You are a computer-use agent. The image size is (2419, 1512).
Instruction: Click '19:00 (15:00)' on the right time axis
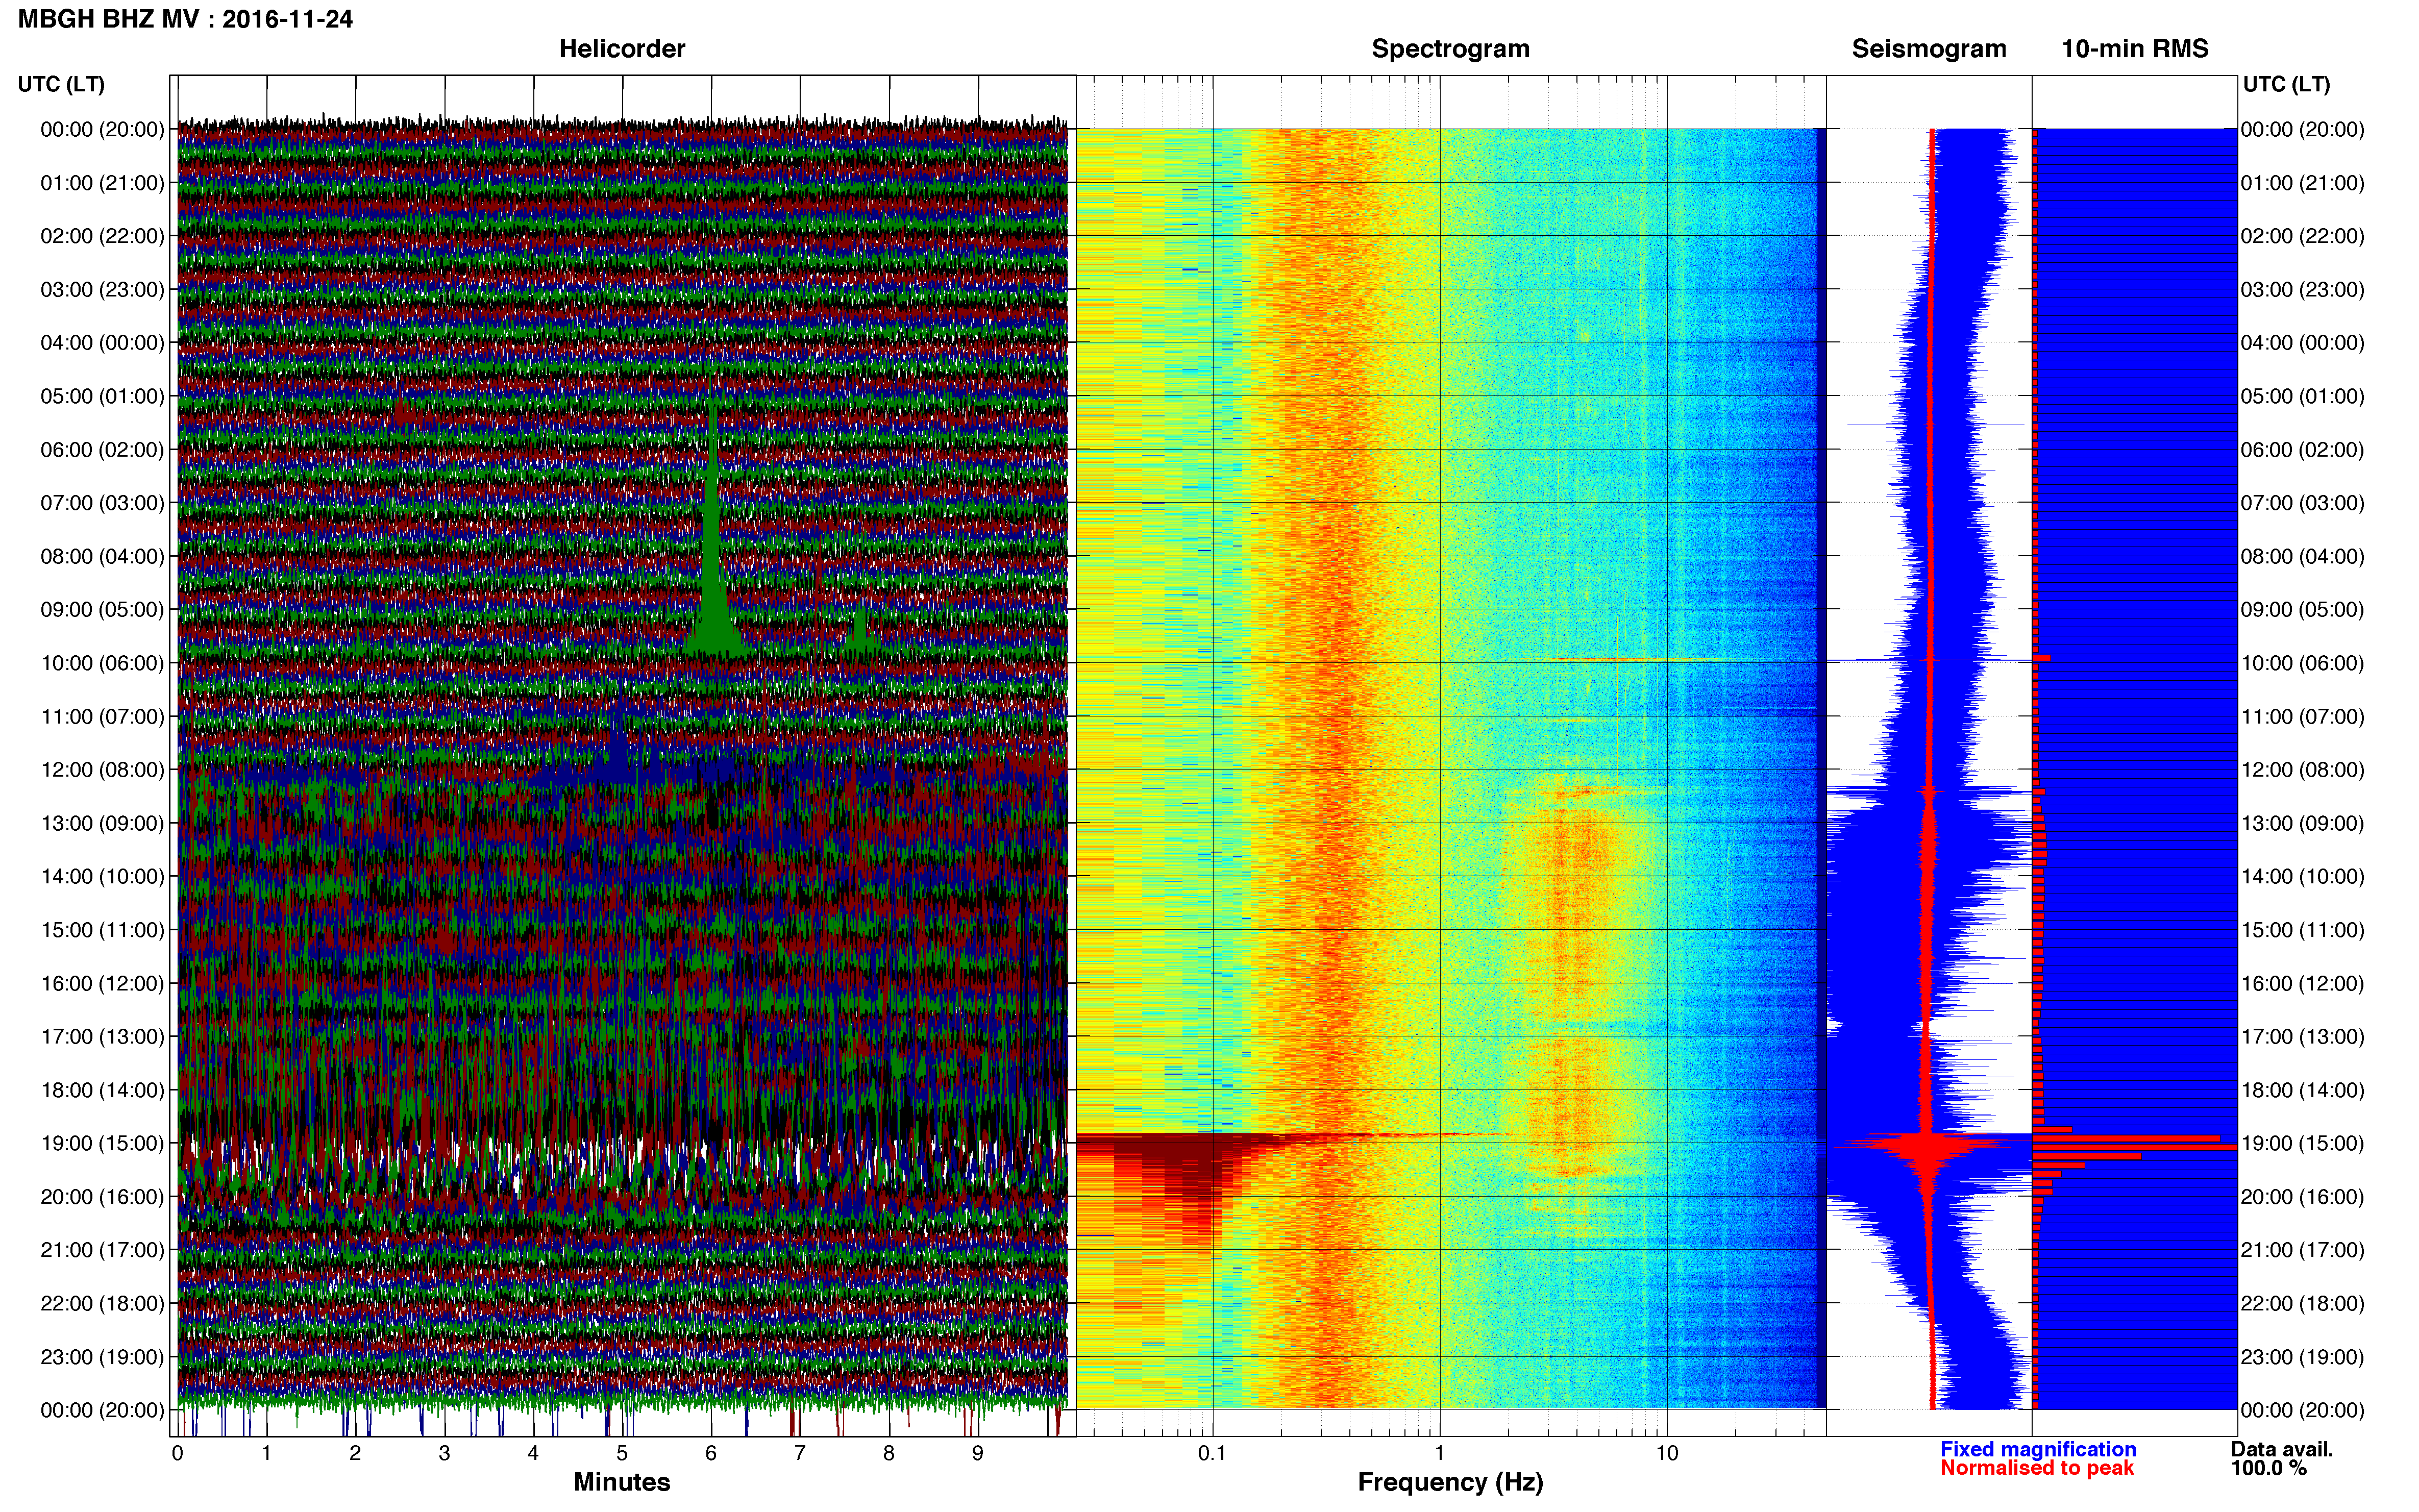point(2303,1143)
